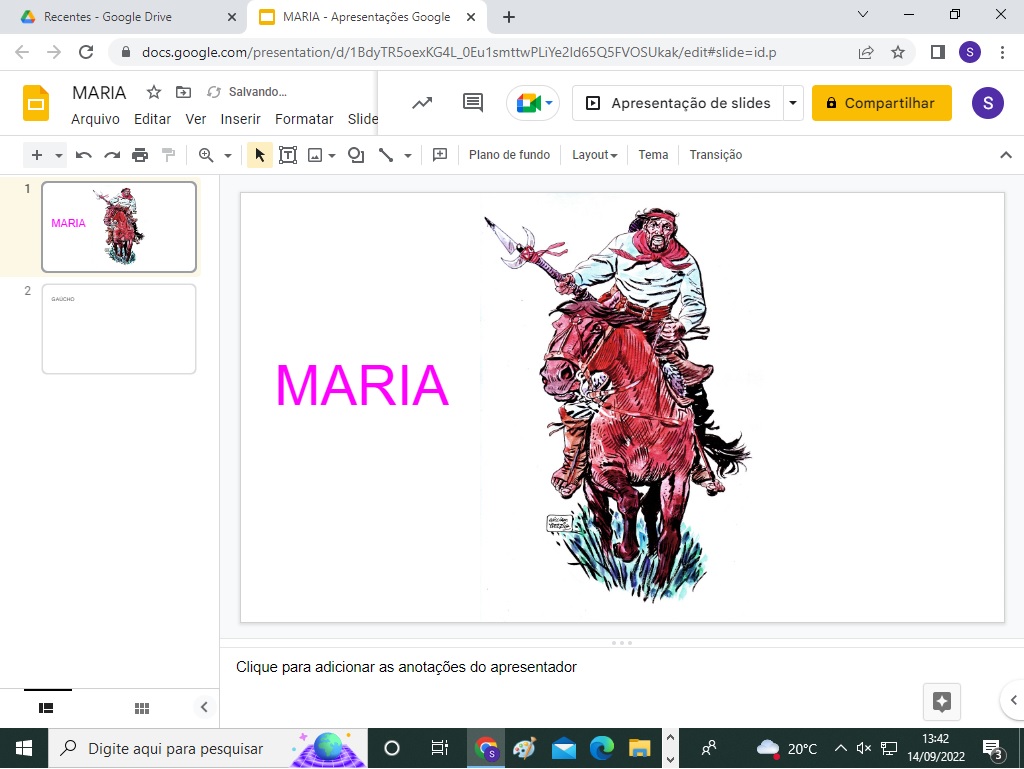Switch to grid view
Screen dimensions: 1024x769
tap(142, 708)
